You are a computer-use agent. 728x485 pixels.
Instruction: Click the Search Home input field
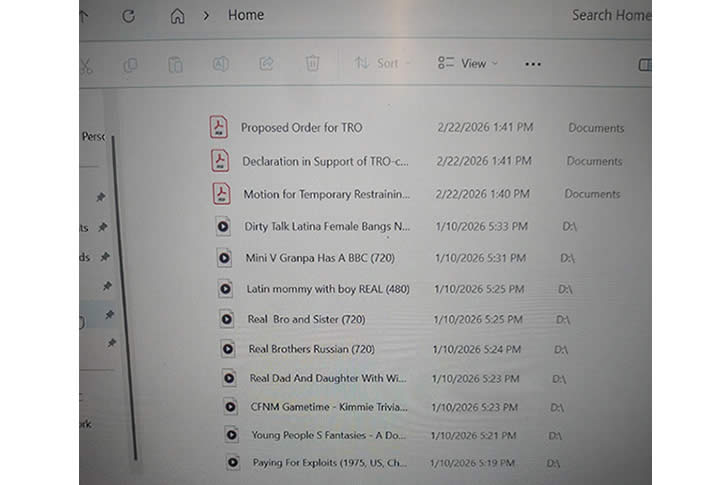pos(609,15)
